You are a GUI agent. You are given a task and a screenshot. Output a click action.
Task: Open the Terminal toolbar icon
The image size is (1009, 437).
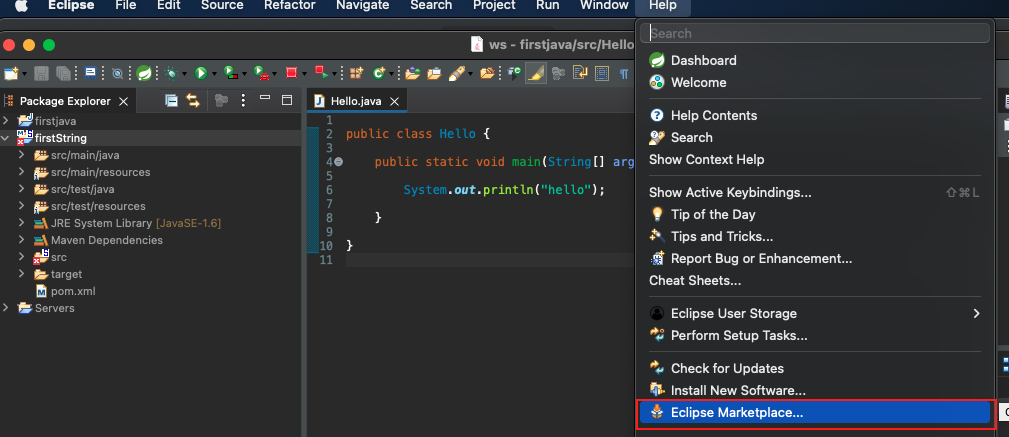[x=90, y=73]
